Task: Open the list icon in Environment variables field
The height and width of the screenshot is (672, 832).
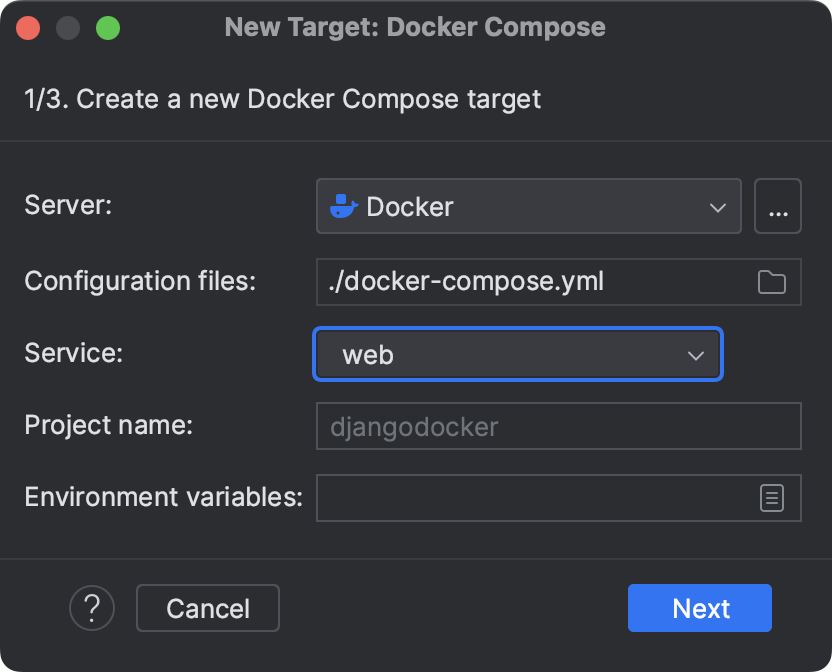Action: [771, 497]
